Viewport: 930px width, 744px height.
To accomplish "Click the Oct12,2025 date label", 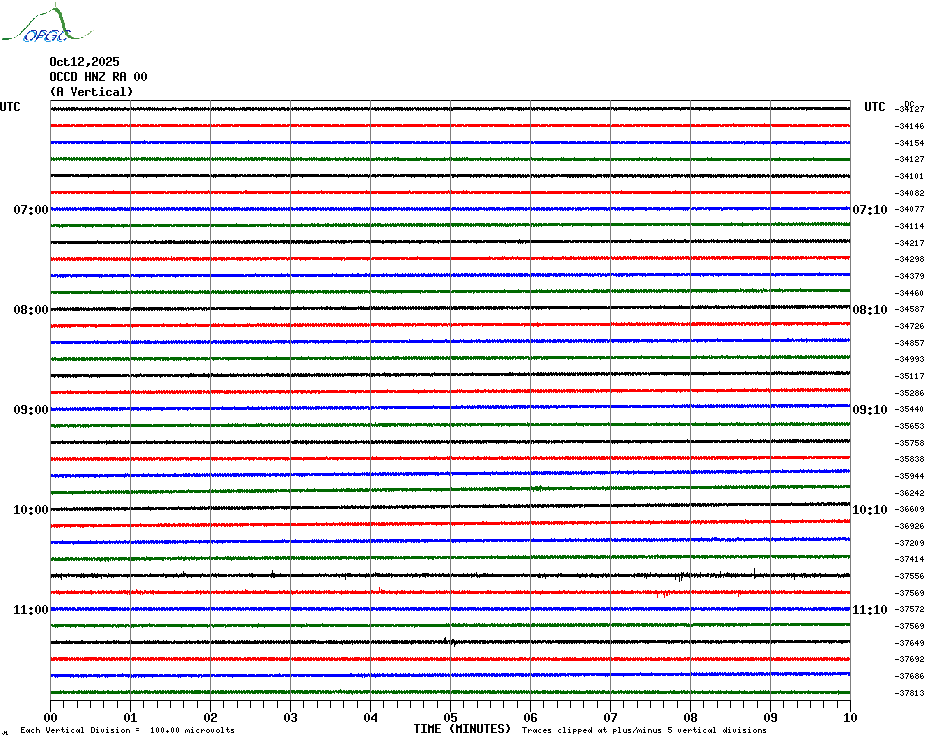I will 84,62.
